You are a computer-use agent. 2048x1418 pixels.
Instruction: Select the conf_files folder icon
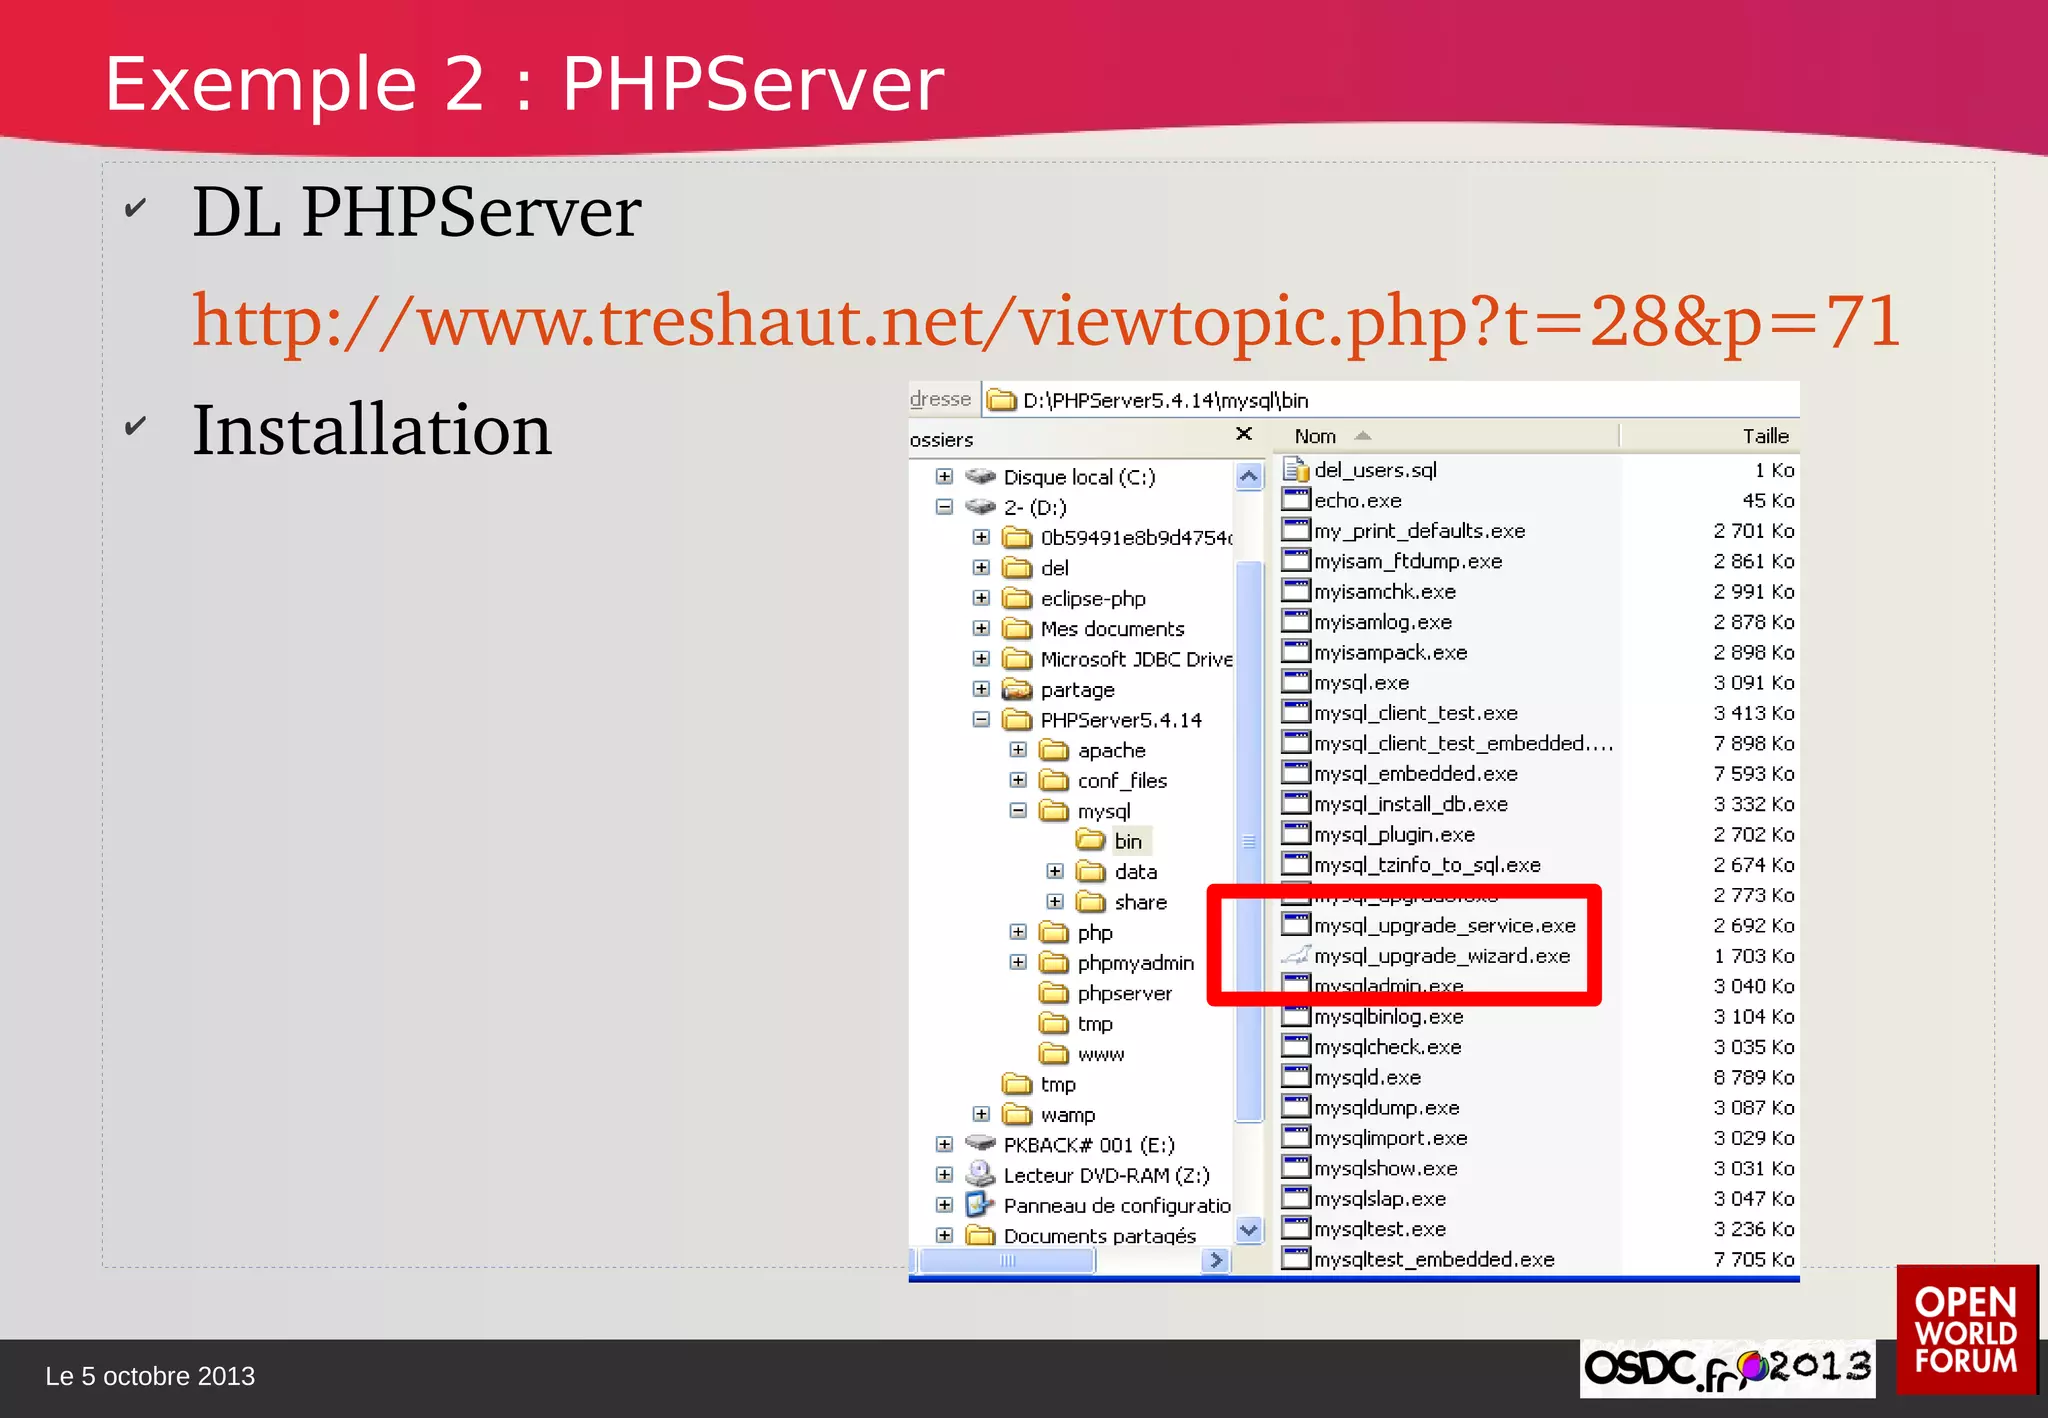[1054, 780]
